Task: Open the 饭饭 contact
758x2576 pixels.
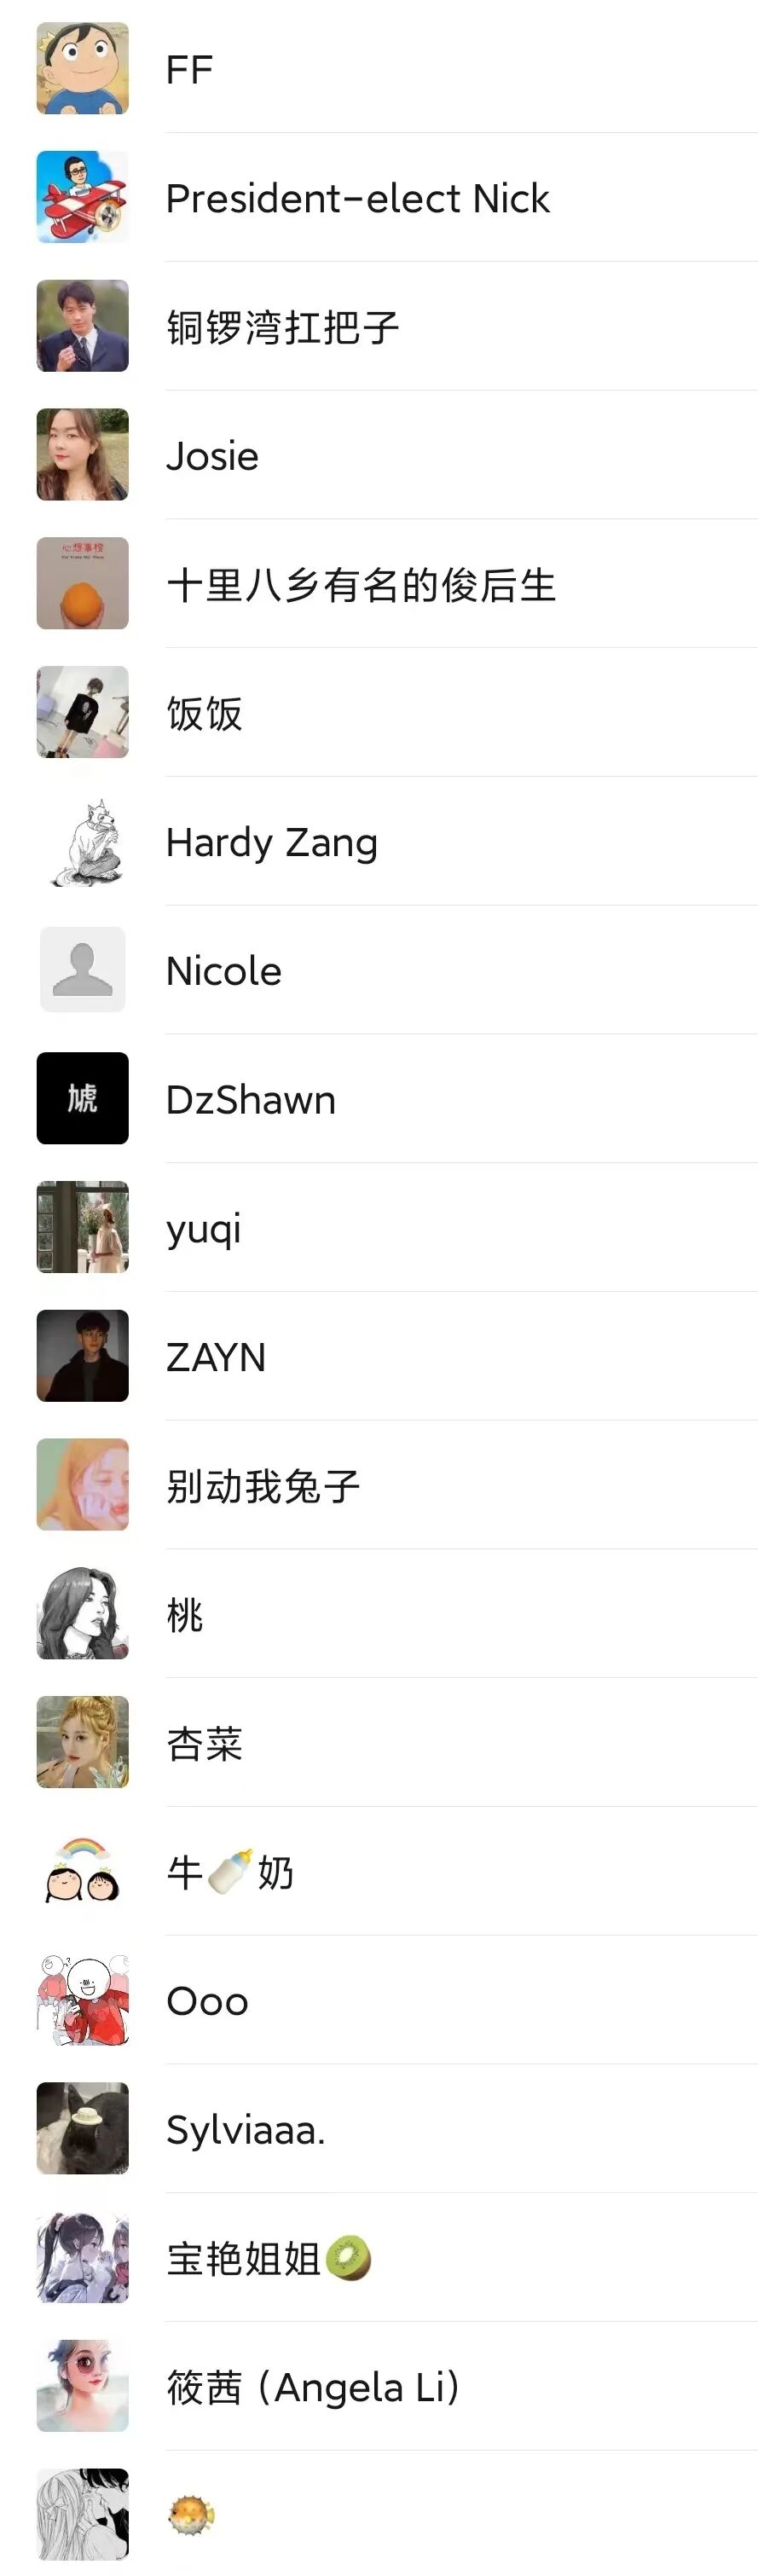Action: 379,712
